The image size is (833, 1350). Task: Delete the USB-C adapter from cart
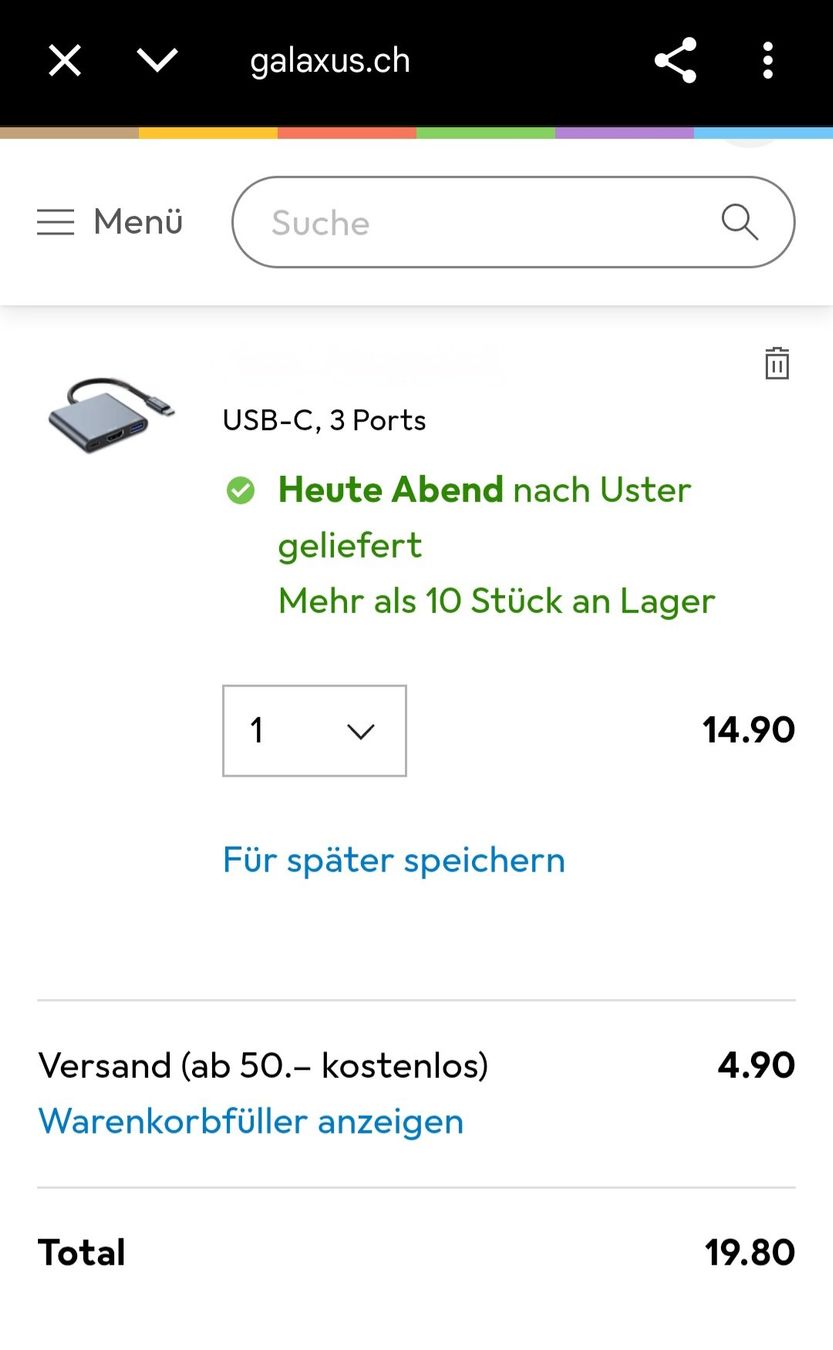pyautogui.click(x=777, y=363)
